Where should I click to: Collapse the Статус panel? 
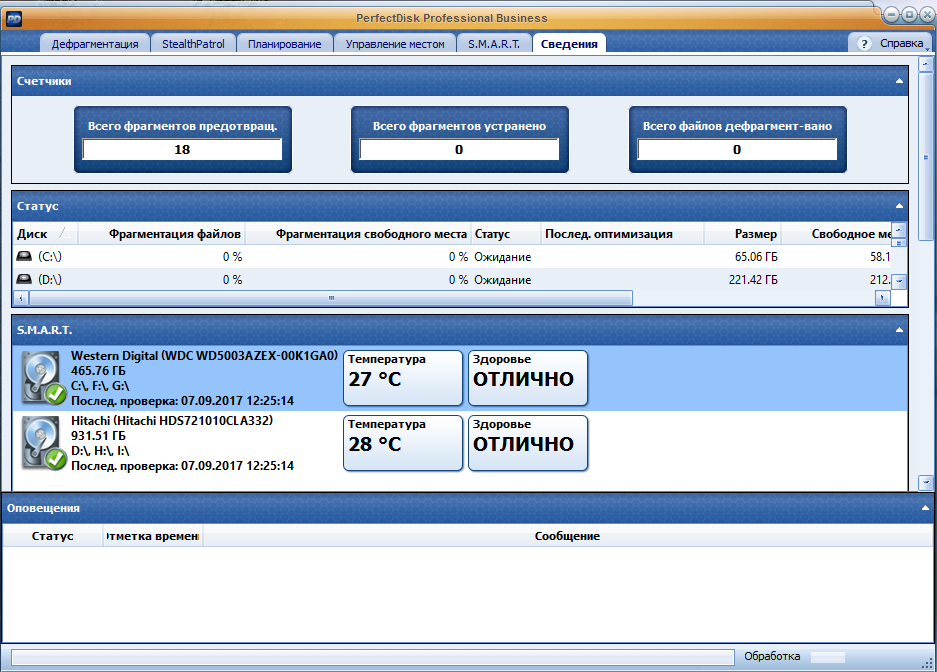tap(899, 205)
